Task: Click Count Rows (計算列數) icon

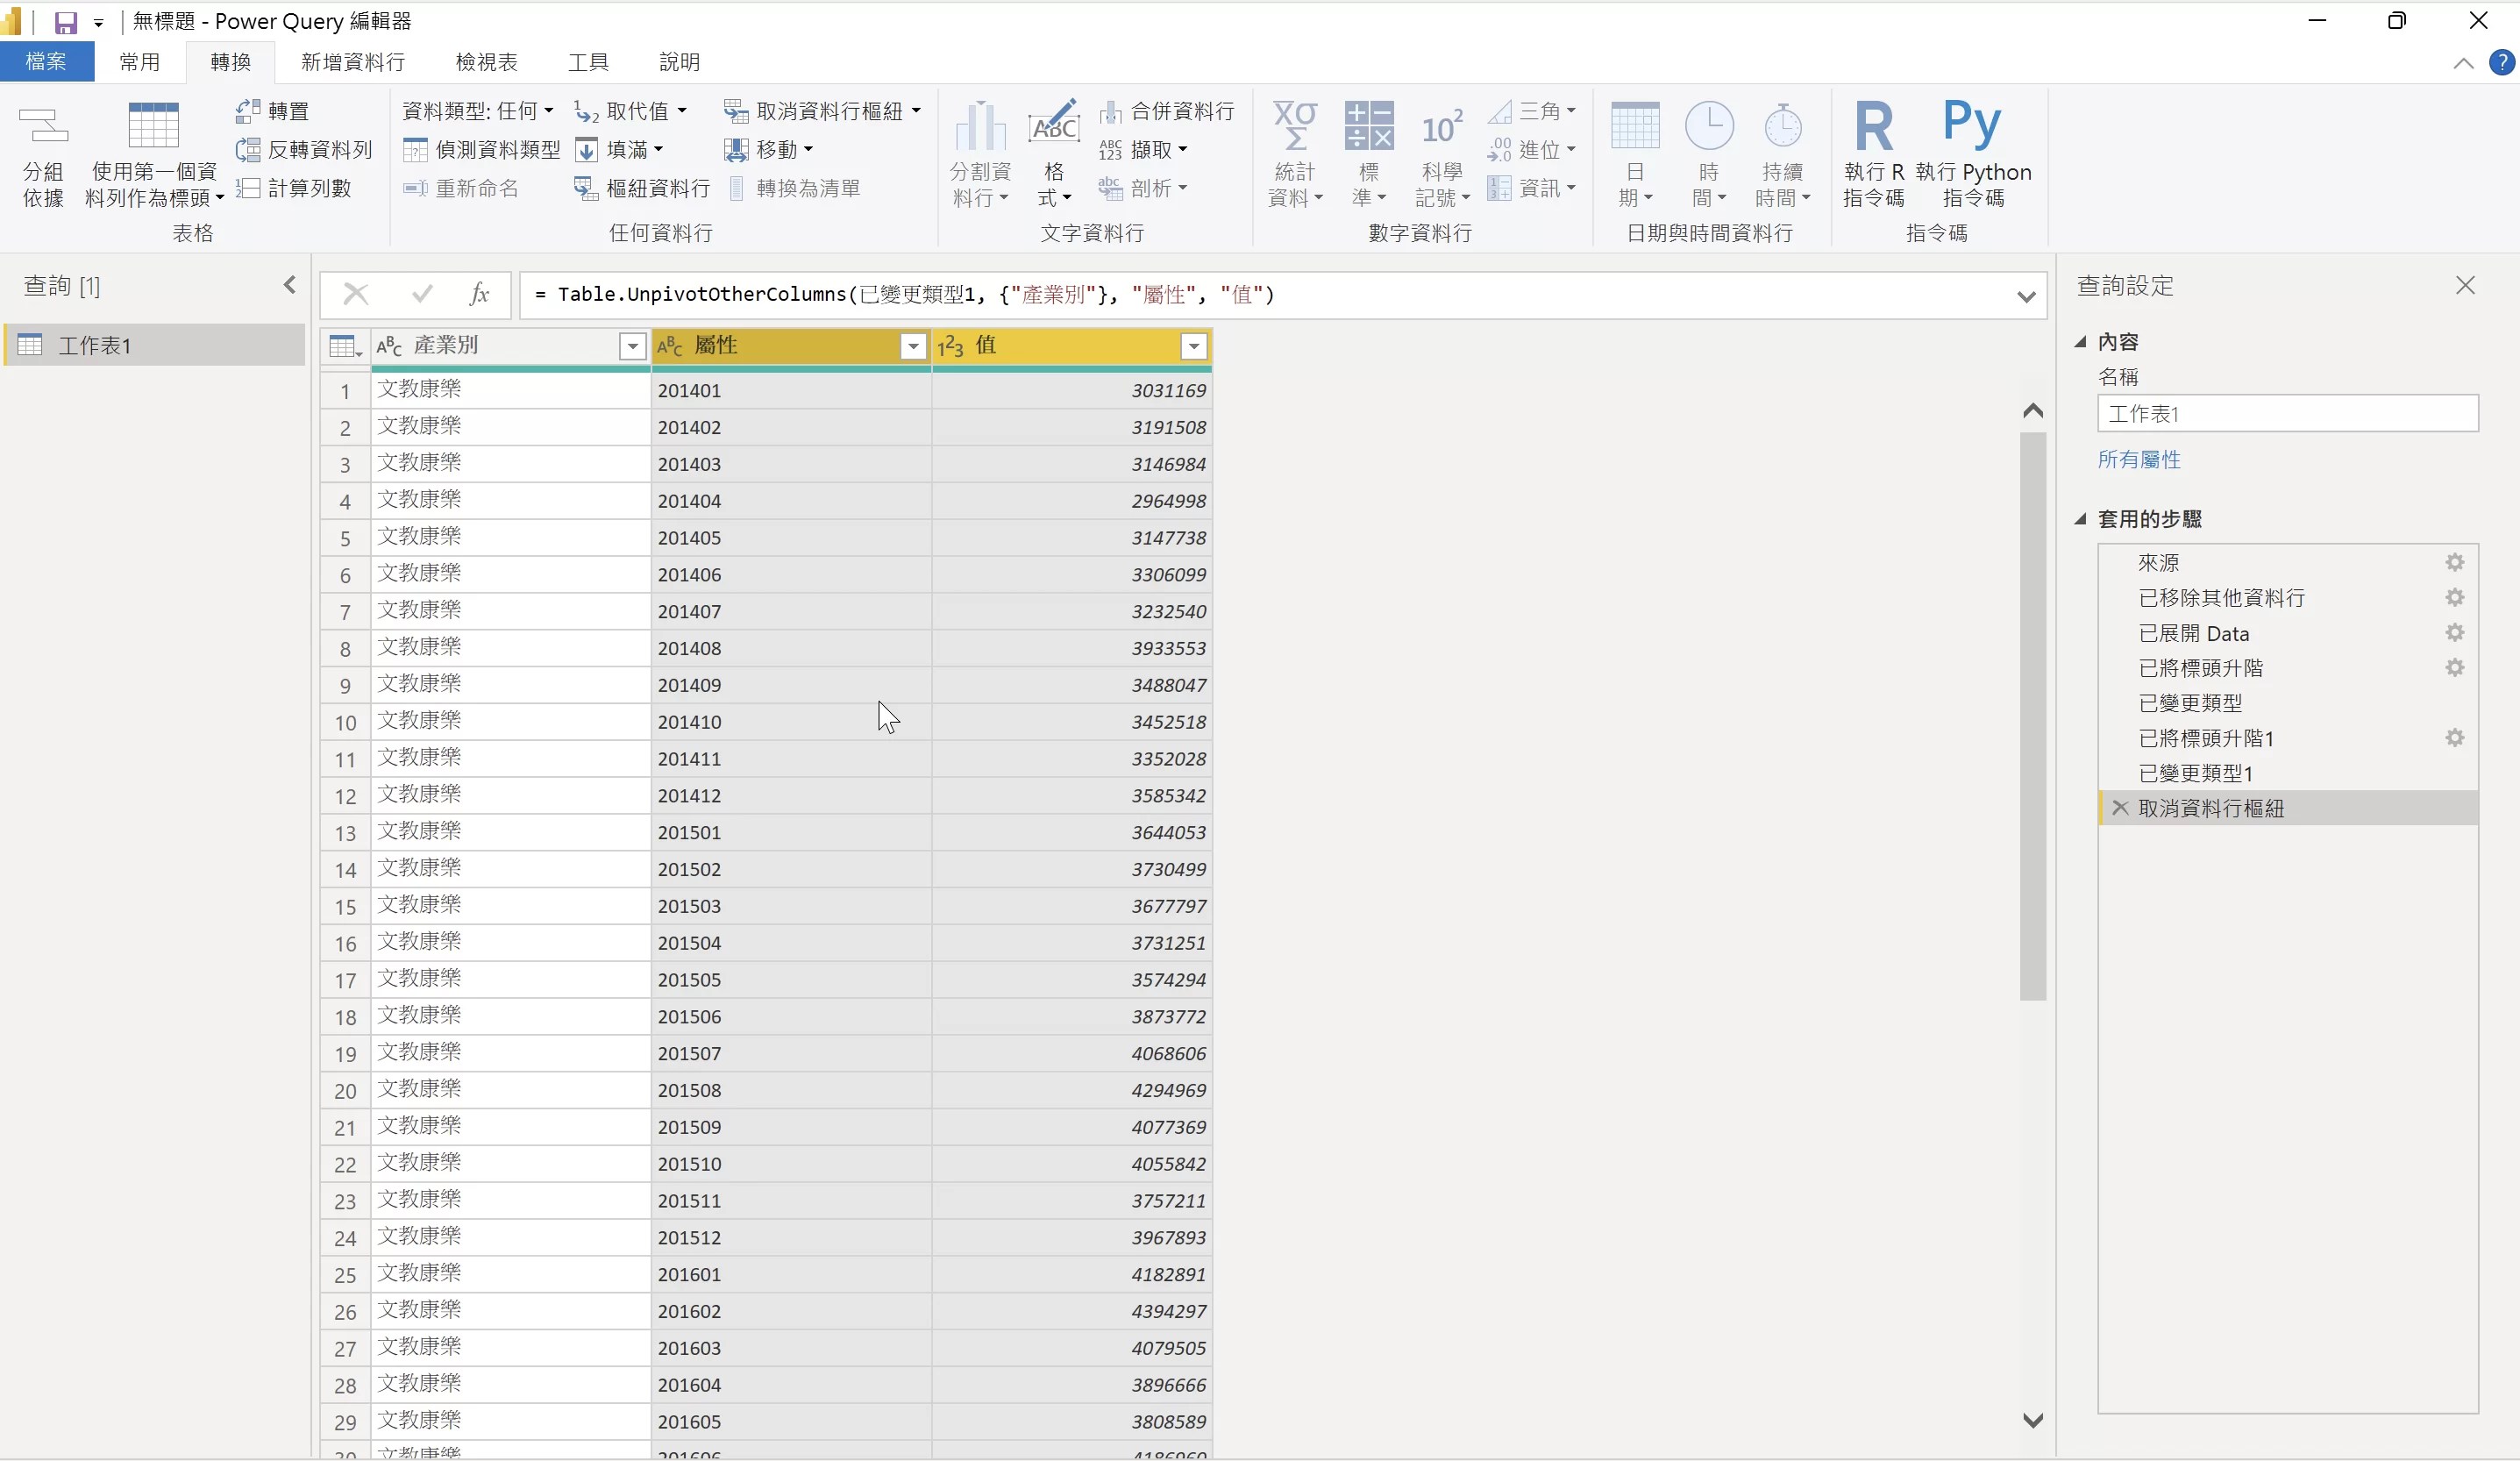Action: 248,188
